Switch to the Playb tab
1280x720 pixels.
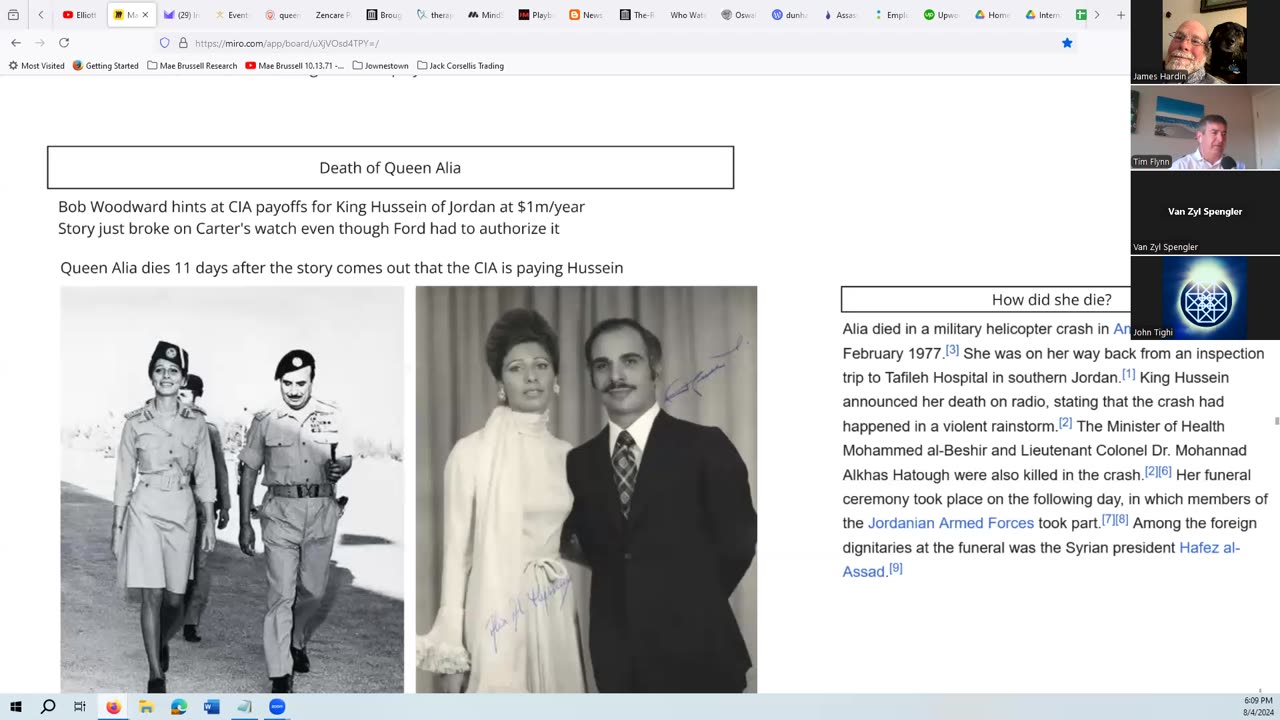click(x=536, y=15)
